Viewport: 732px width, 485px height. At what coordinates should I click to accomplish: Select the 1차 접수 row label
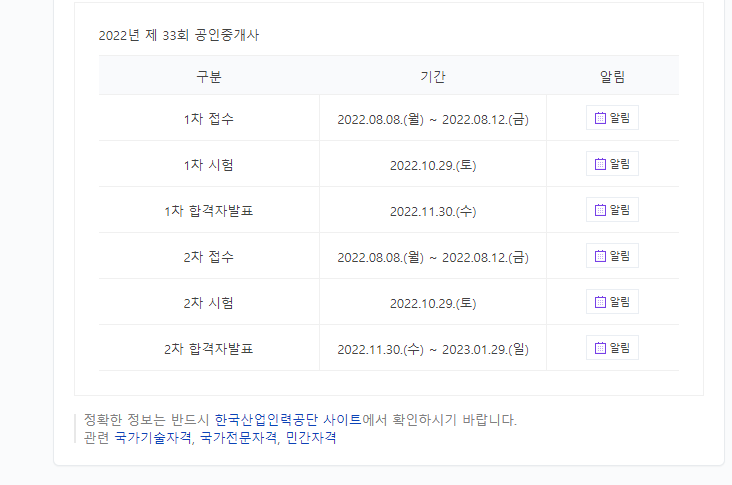tap(209, 119)
